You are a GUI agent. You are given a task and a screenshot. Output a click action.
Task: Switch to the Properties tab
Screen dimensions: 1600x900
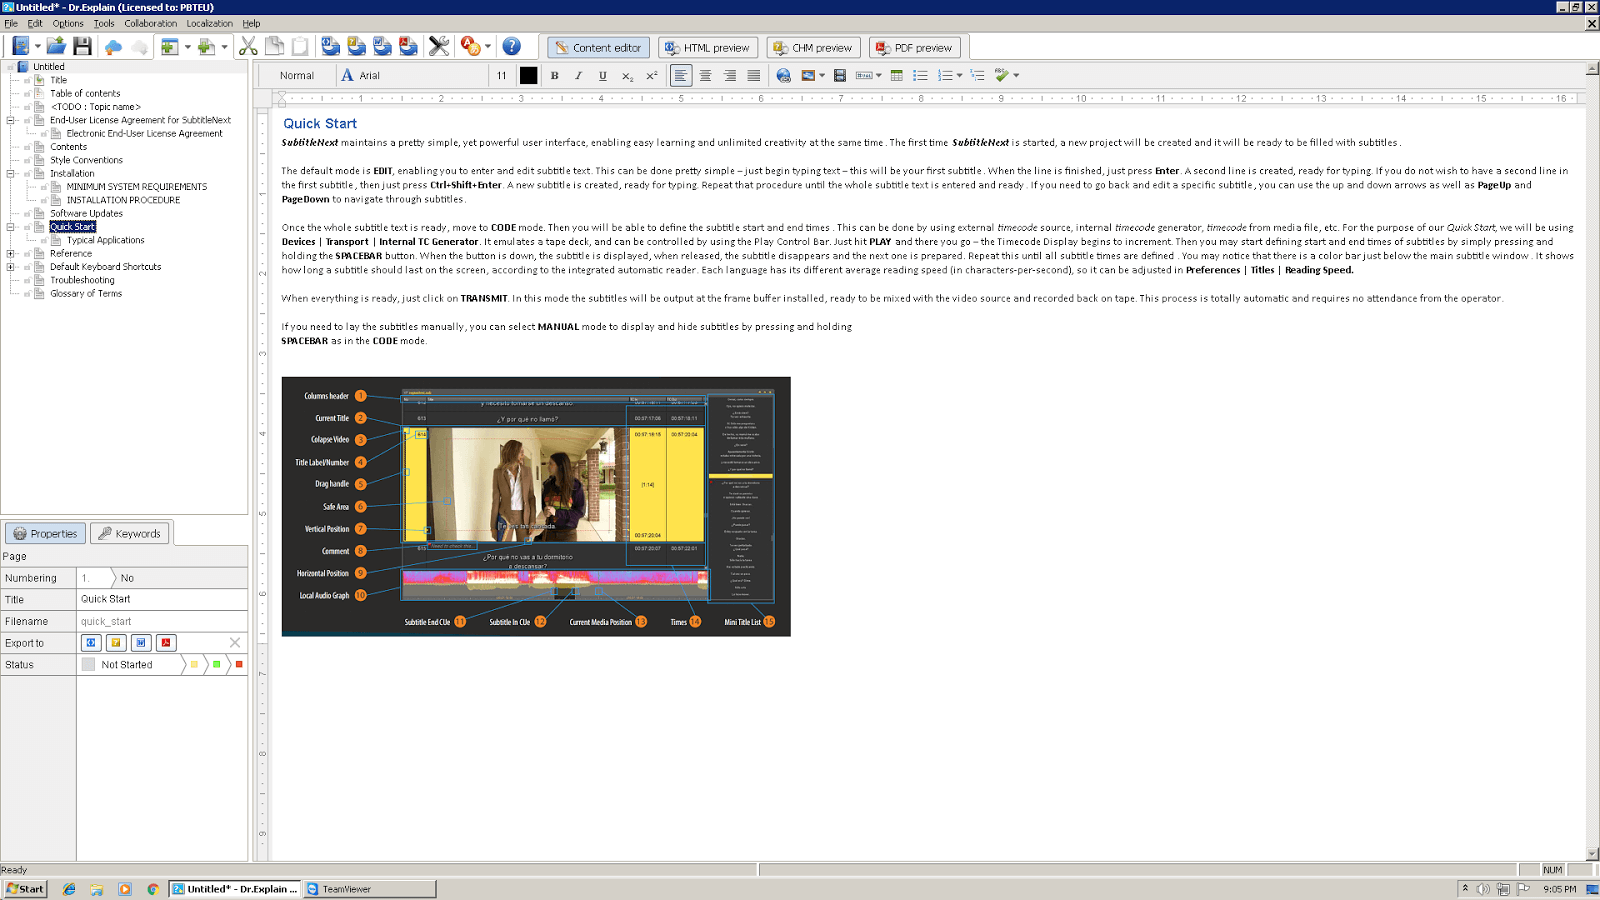45,533
